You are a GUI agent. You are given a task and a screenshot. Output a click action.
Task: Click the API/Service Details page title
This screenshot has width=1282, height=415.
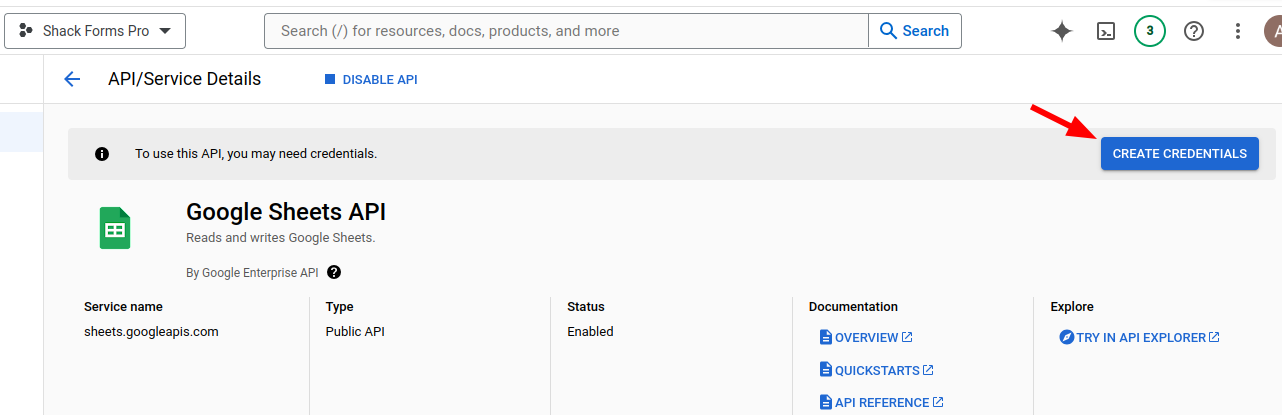(184, 79)
